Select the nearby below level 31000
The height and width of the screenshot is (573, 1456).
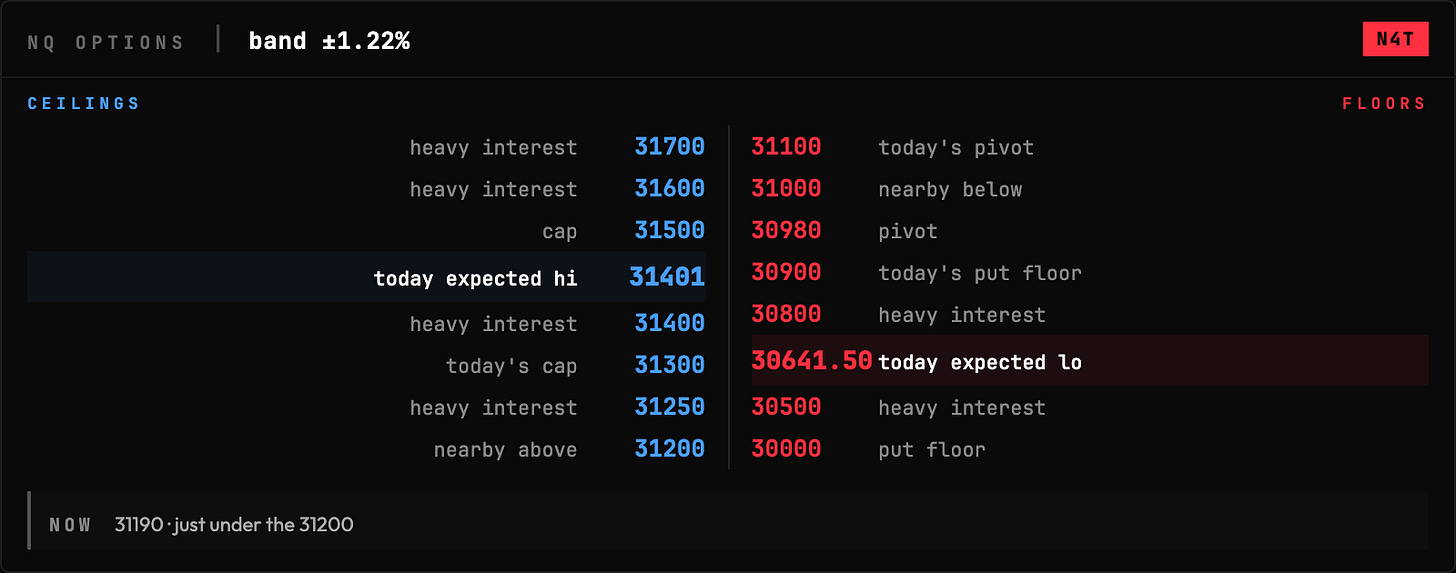(1090, 189)
